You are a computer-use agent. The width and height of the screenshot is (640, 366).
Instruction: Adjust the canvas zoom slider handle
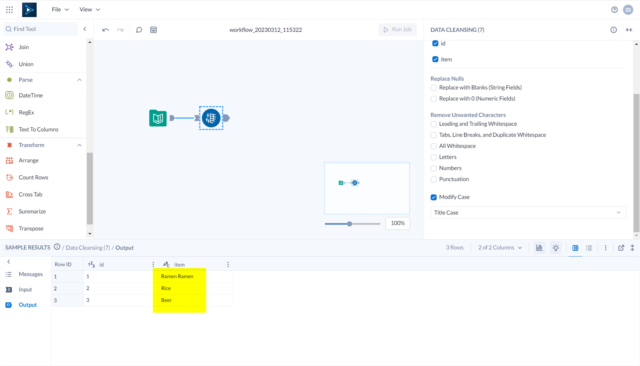click(x=349, y=224)
